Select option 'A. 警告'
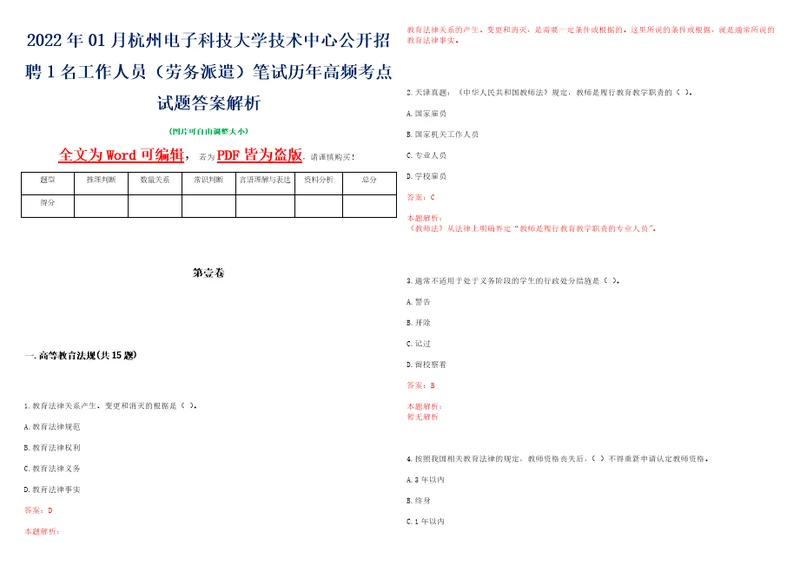This screenshot has width=800, height=565. tap(418, 302)
